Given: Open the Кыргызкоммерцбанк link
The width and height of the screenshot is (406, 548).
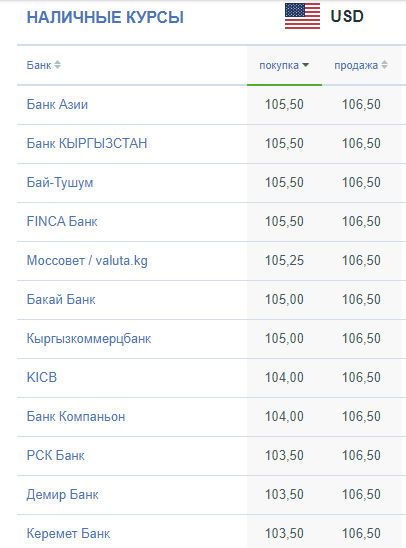Looking at the screenshot, I should pyautogui.click(x=89, y=339).
